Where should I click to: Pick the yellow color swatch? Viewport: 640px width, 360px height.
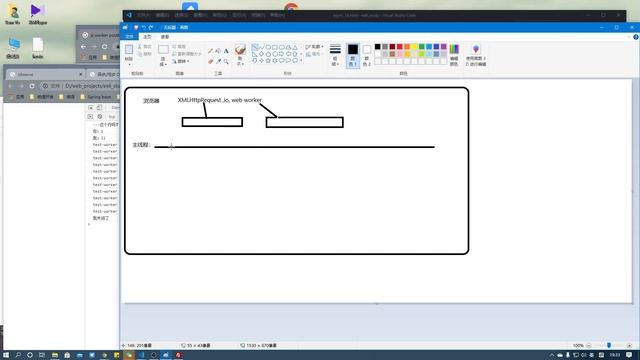[x=414, y=47]
